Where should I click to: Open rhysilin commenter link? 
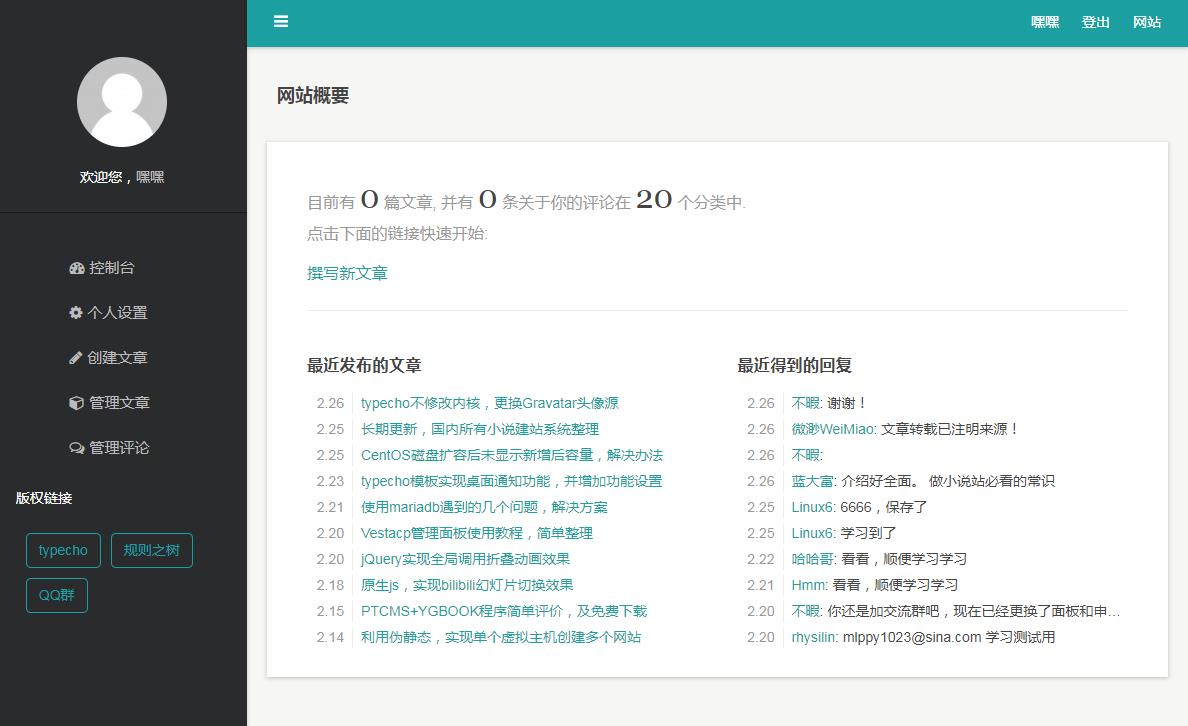coord(814,637)
